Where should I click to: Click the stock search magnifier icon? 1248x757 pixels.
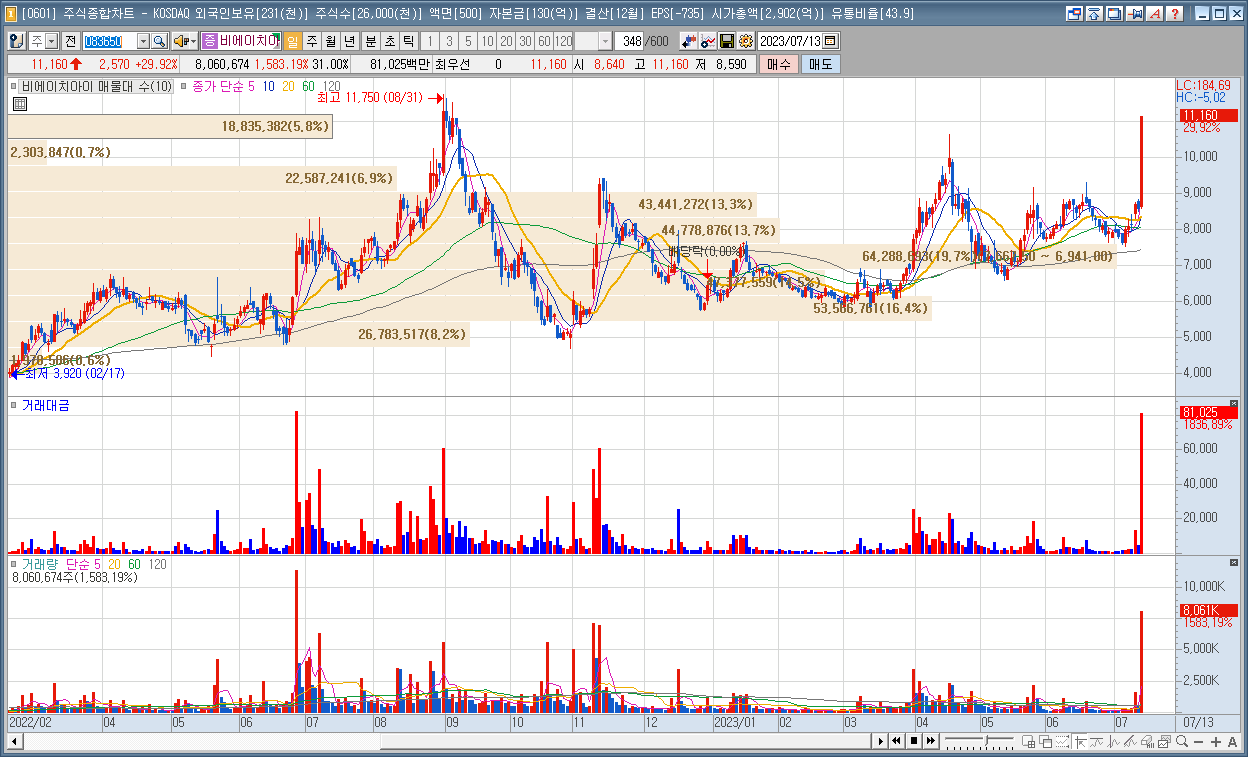click(x=159, y=41)
